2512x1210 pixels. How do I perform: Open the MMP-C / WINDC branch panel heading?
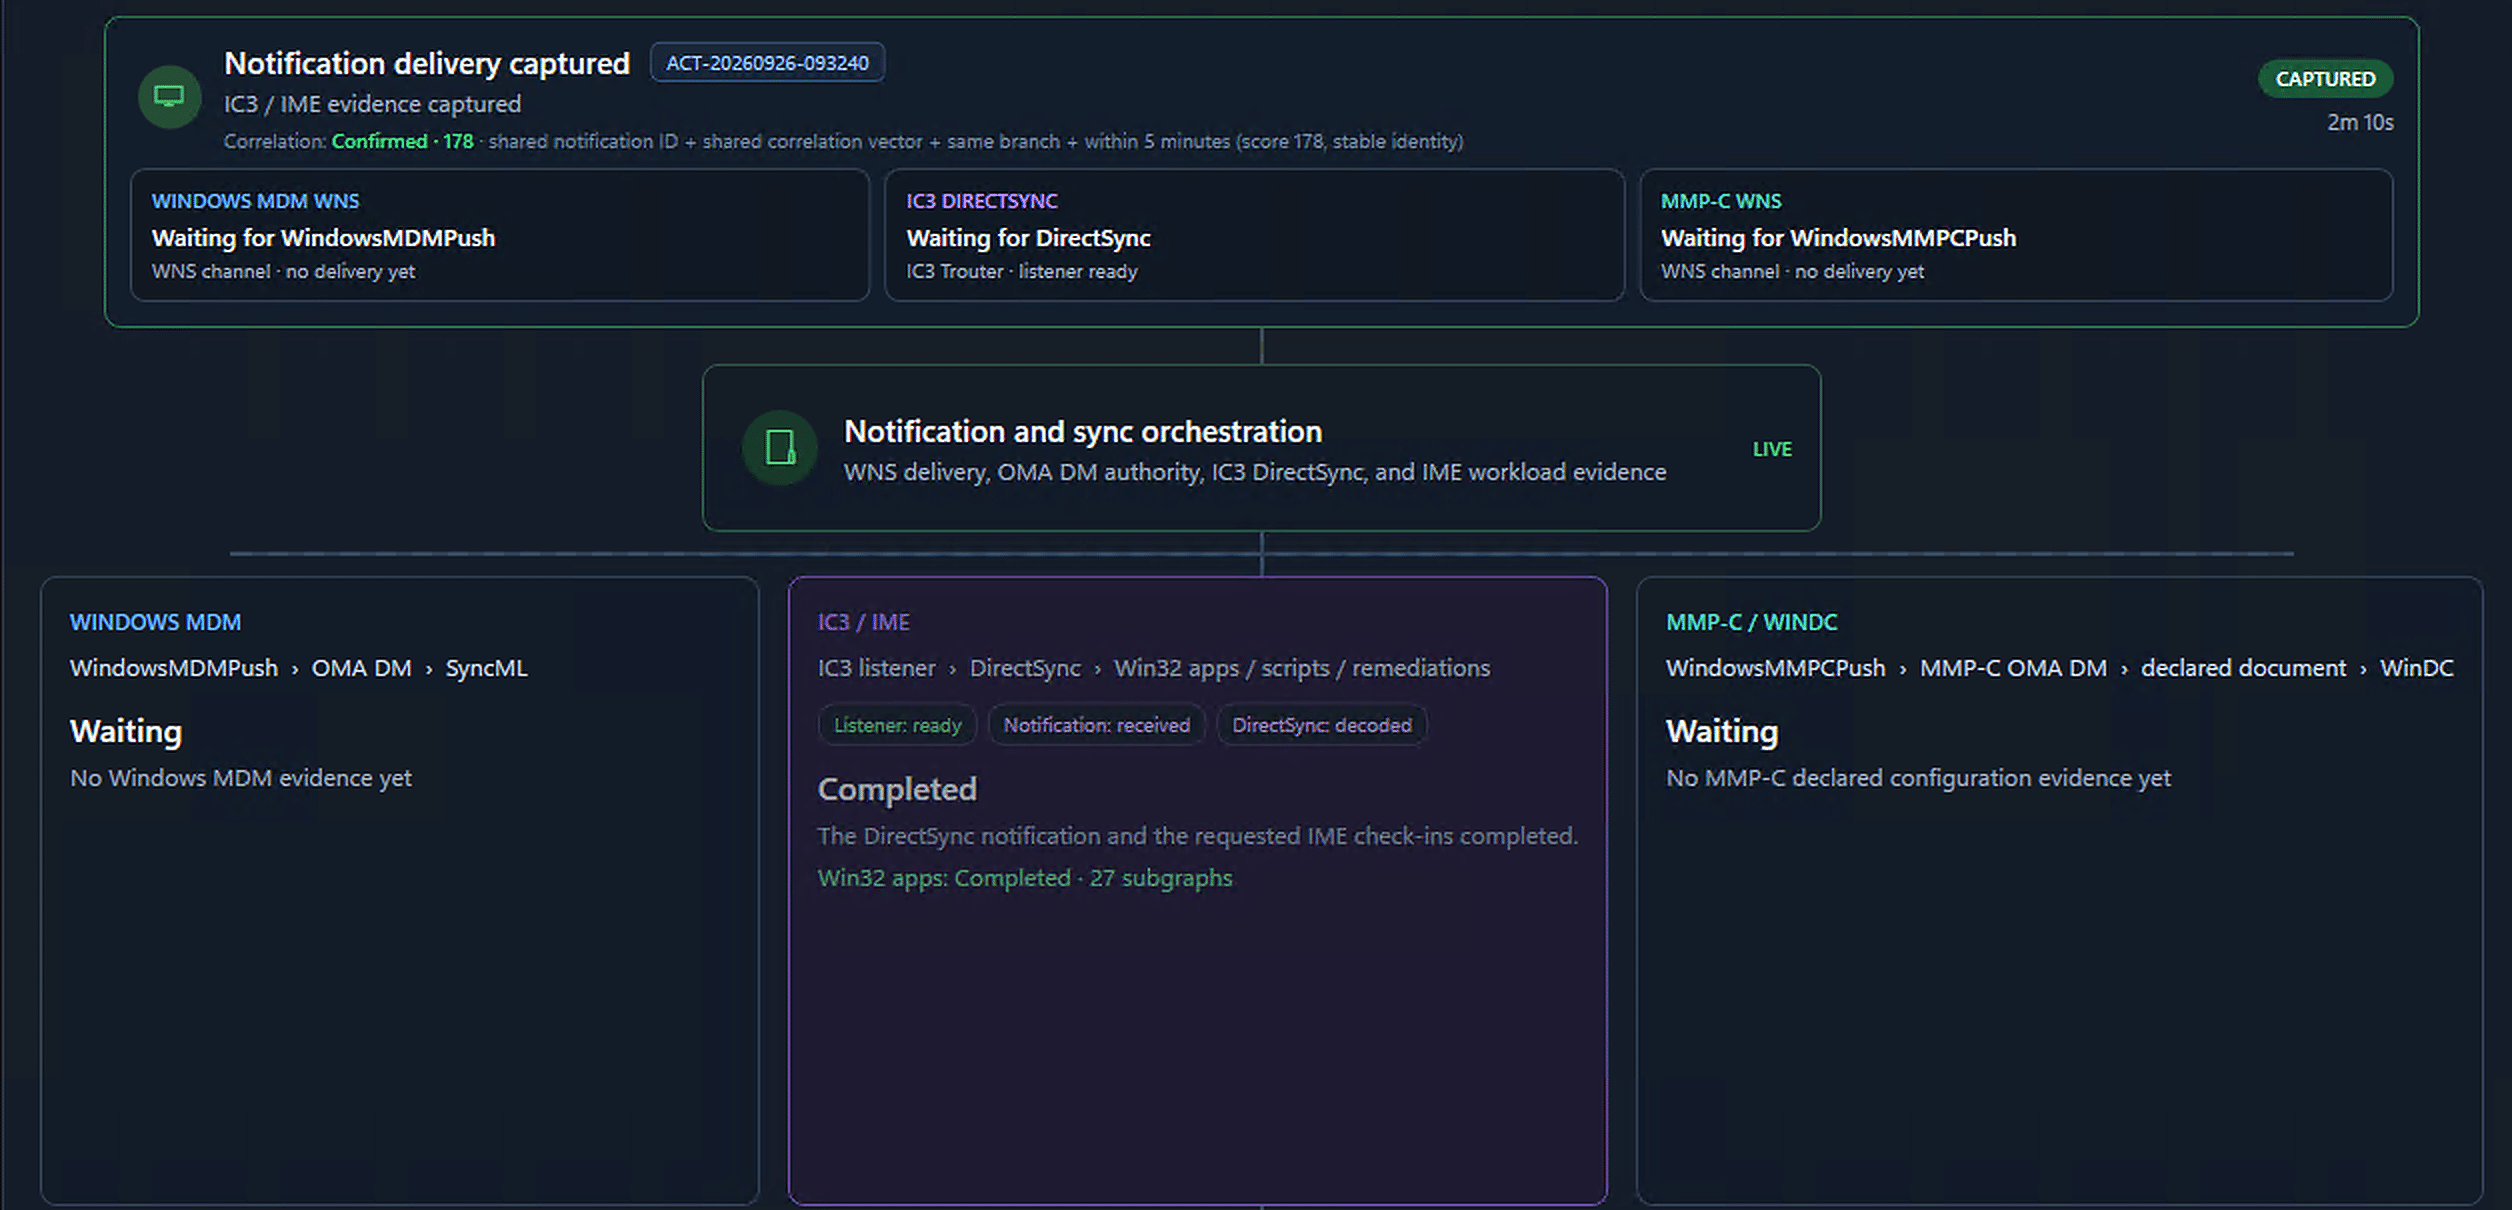pos(1752,622)
